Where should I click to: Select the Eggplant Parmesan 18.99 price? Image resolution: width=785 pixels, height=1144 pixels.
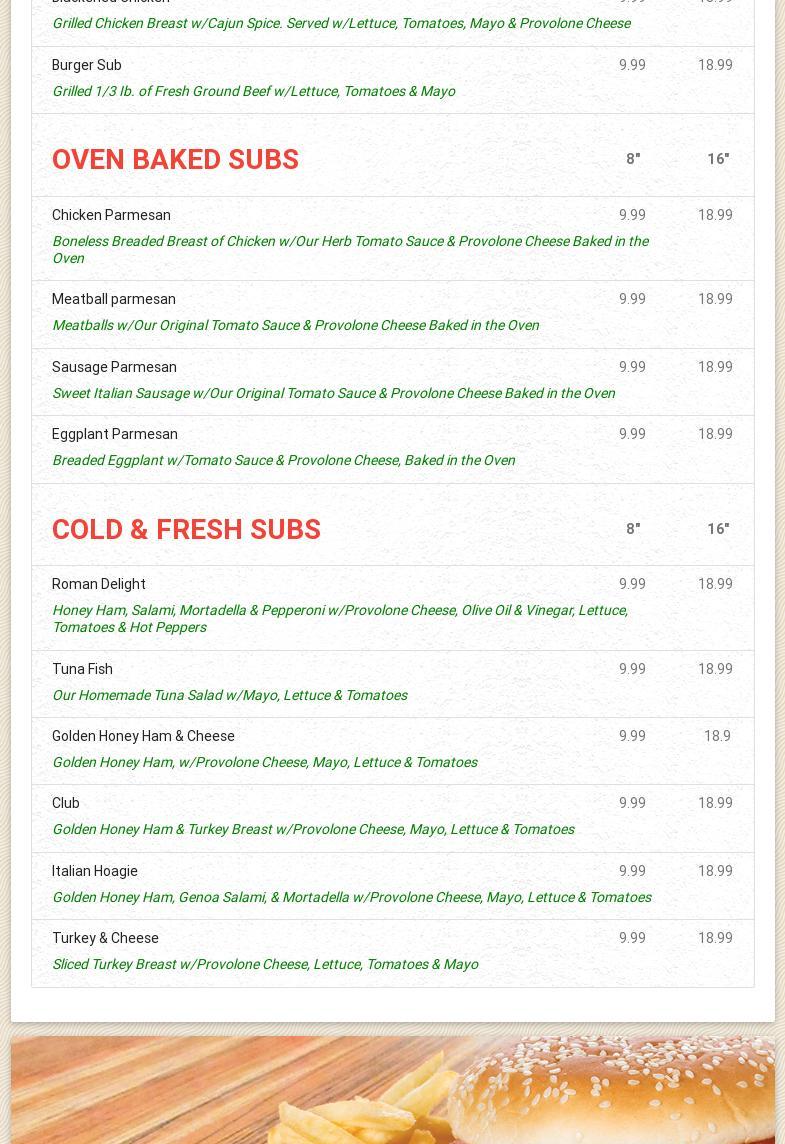[x=715, y=434]
